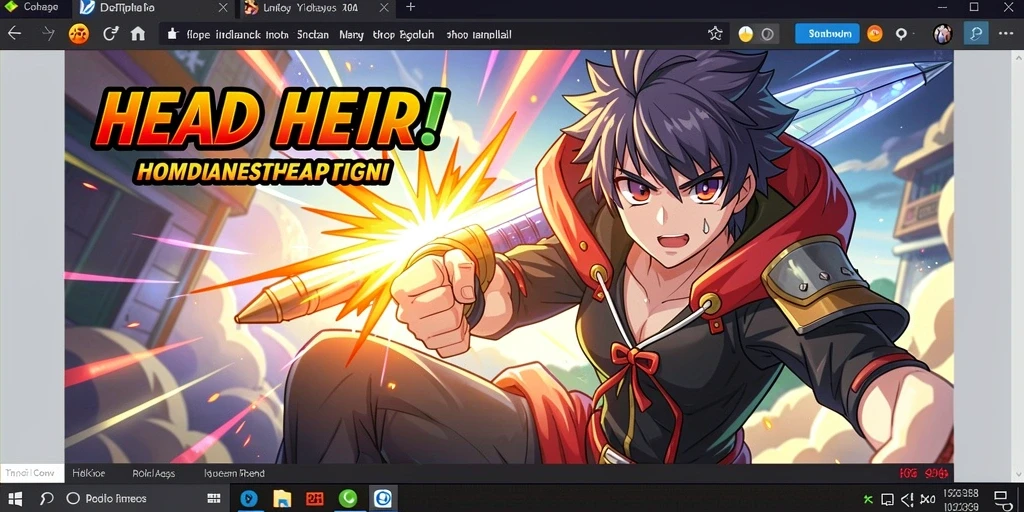
Task: Open the notification center icon
Action: (x=1002, y=498)
